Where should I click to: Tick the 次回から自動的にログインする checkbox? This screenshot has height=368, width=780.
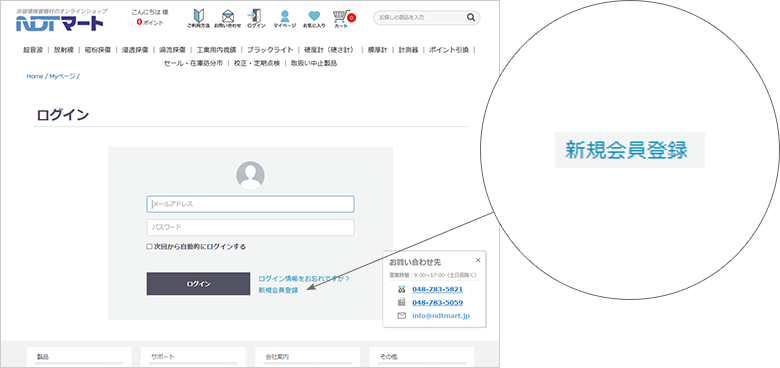(149, 247)
